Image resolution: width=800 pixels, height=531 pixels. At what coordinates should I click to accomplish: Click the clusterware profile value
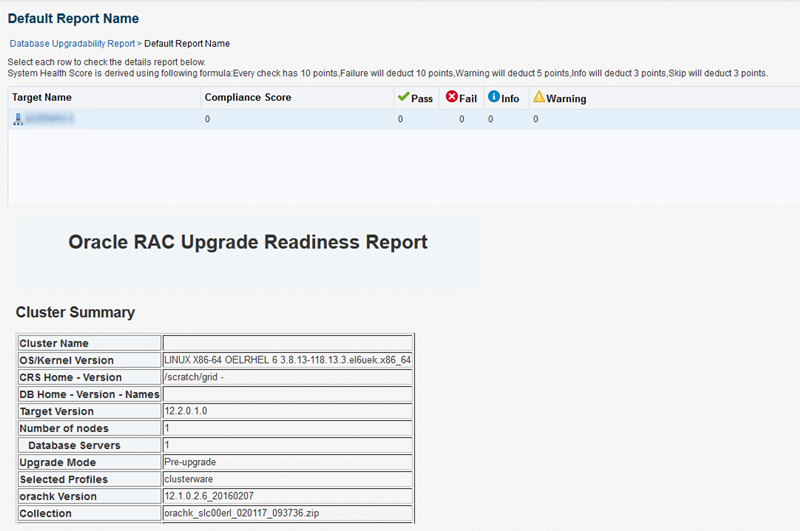pyautogui.click(x=288, y=479)
